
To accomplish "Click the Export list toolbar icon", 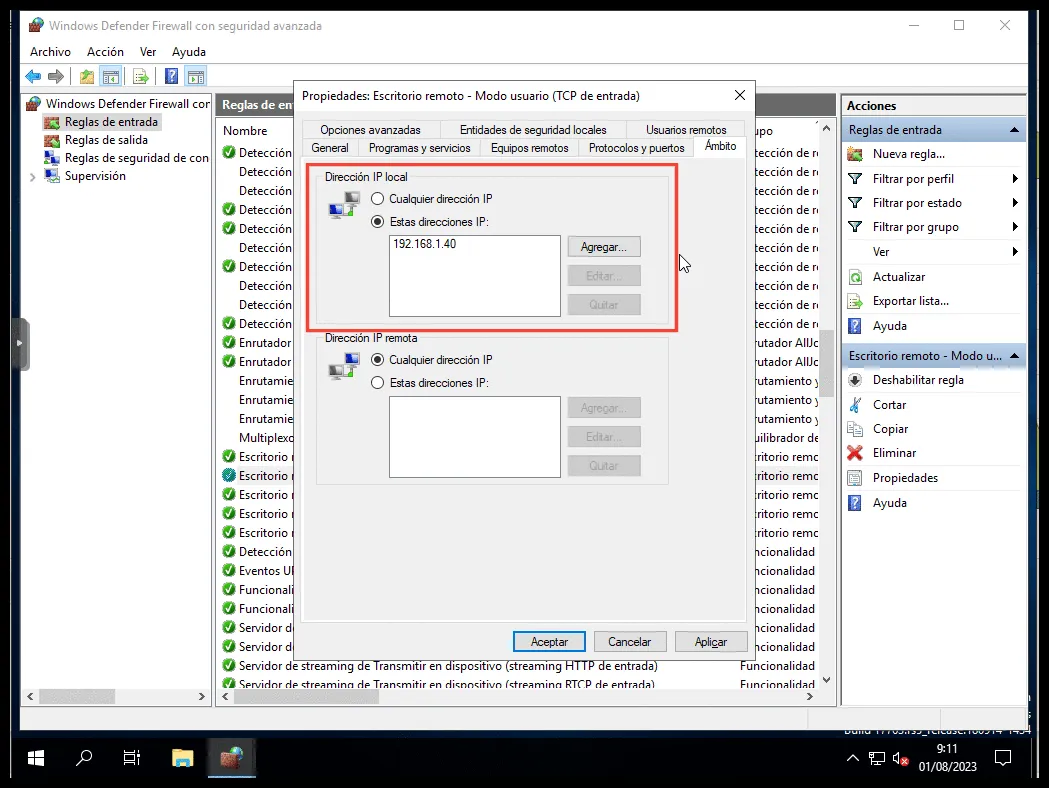I will [x=140, y=76].
